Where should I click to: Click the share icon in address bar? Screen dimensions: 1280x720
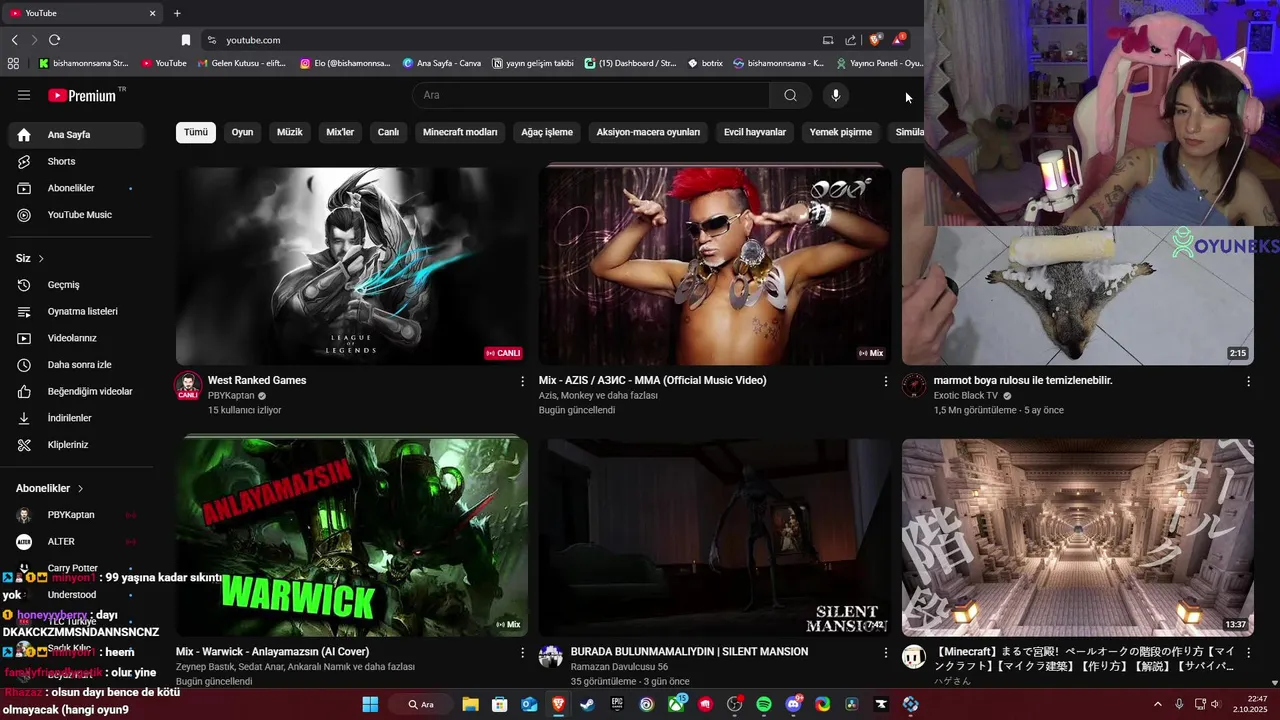[x=850, y=40]
